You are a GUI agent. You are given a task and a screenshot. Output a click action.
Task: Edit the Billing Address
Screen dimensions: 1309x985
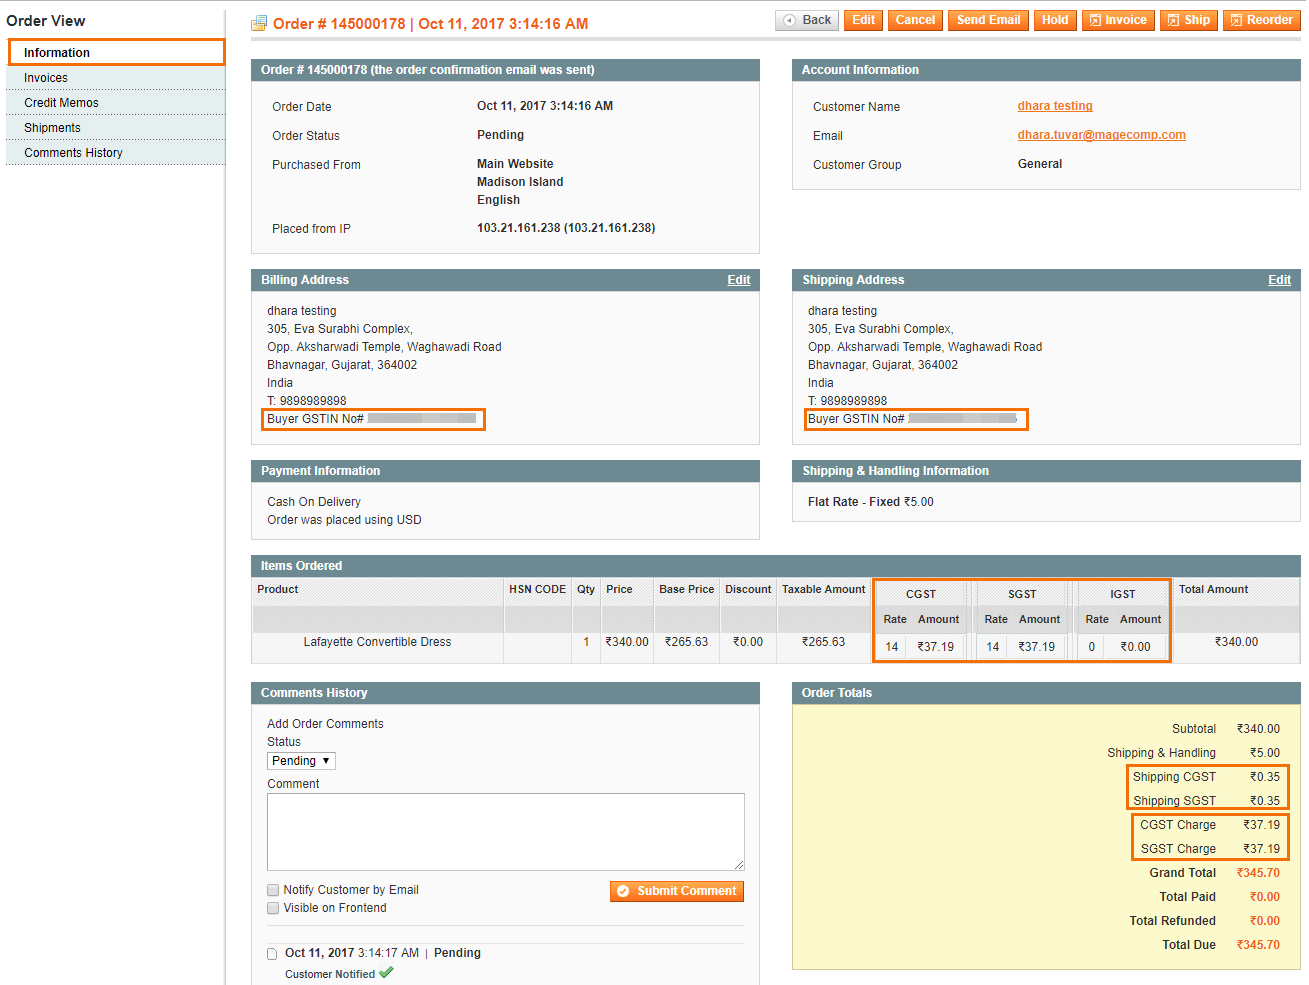click(x=738, y=280)
